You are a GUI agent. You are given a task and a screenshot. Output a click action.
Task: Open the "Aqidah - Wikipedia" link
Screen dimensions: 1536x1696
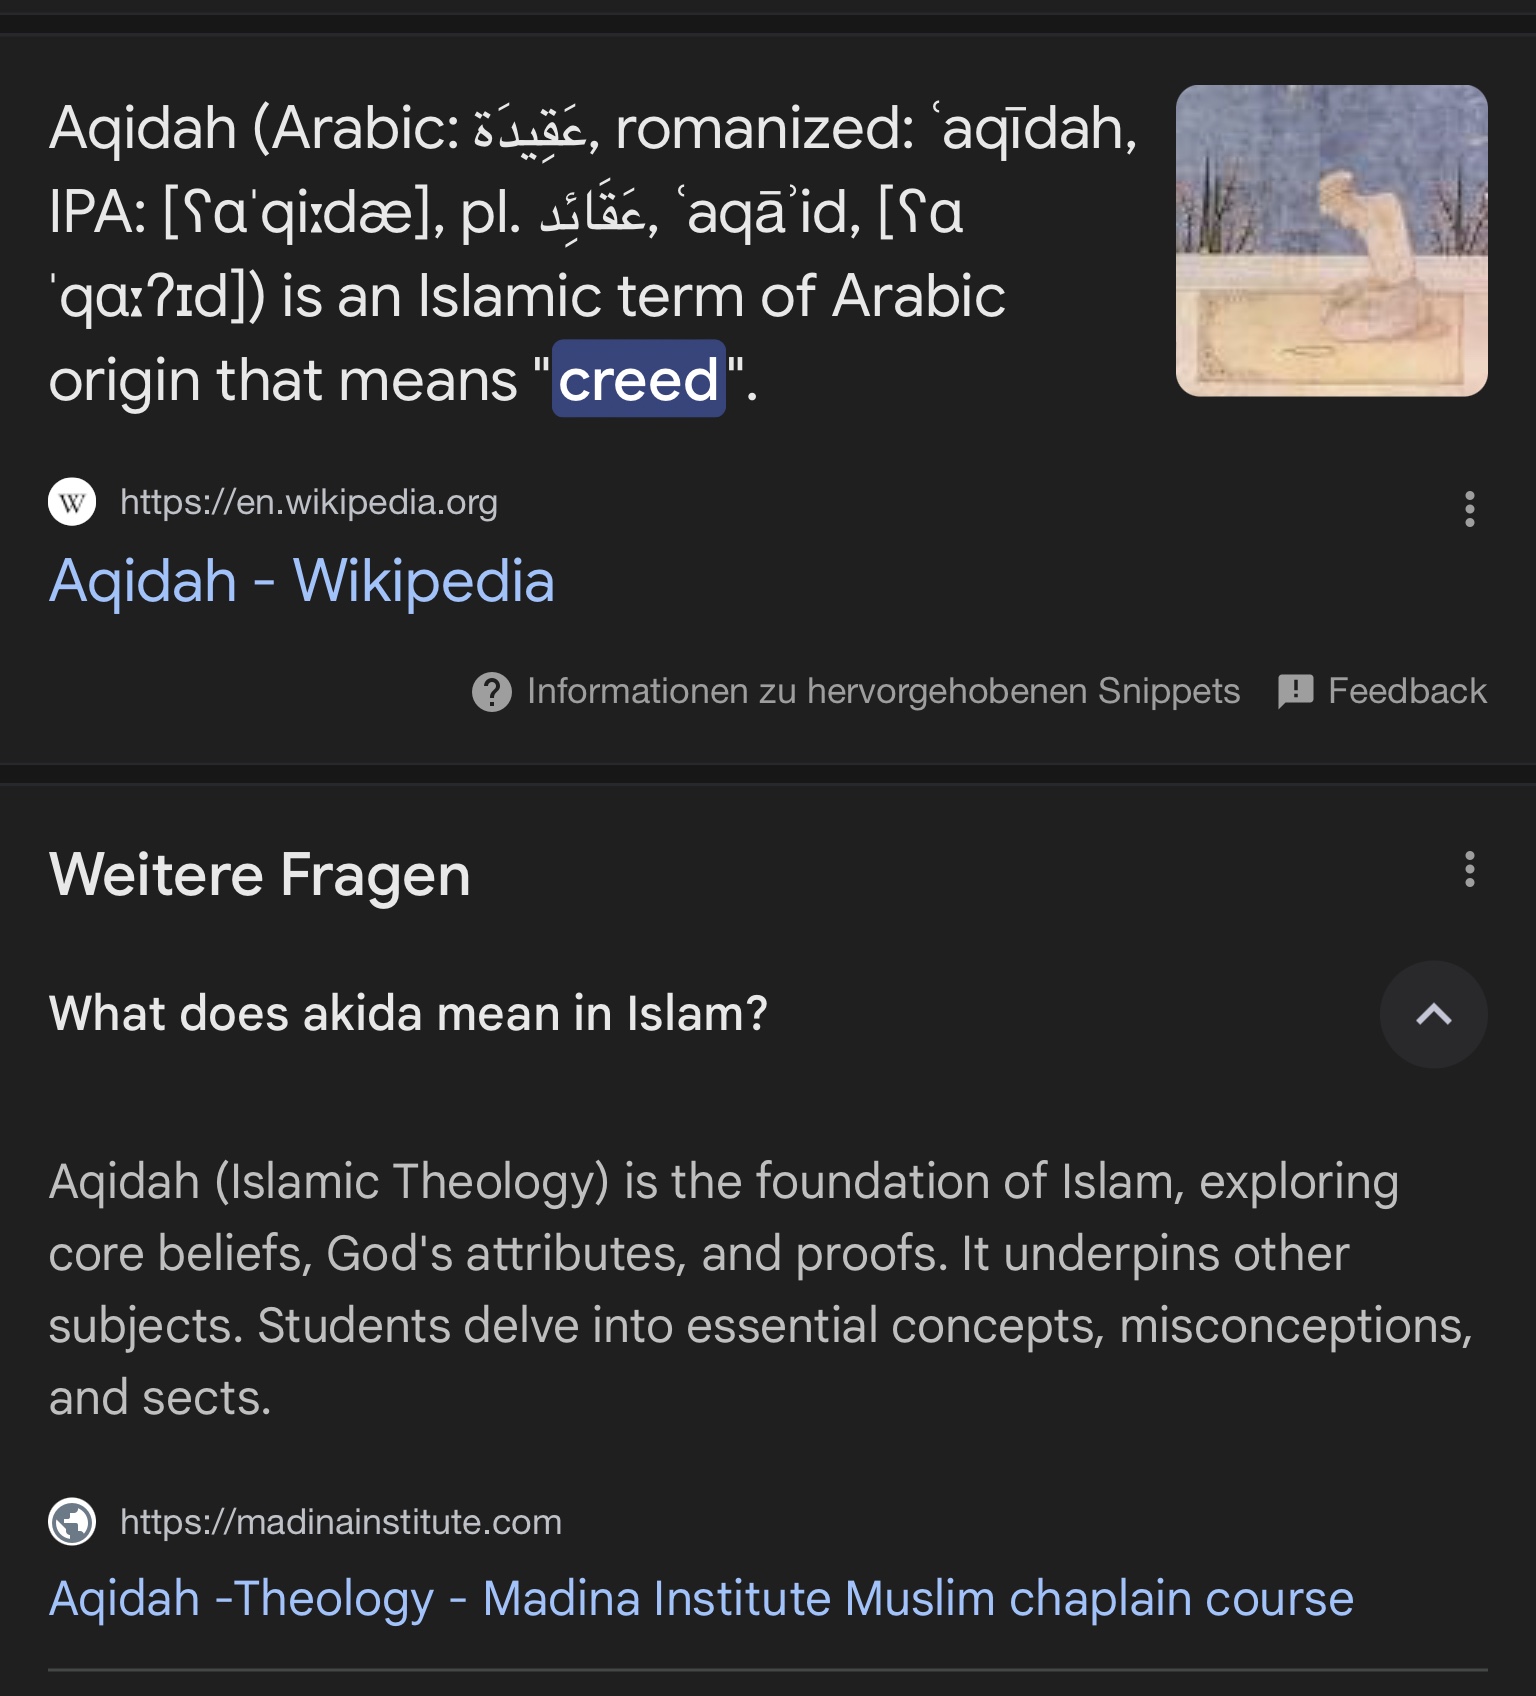click(x=301, y=581)
